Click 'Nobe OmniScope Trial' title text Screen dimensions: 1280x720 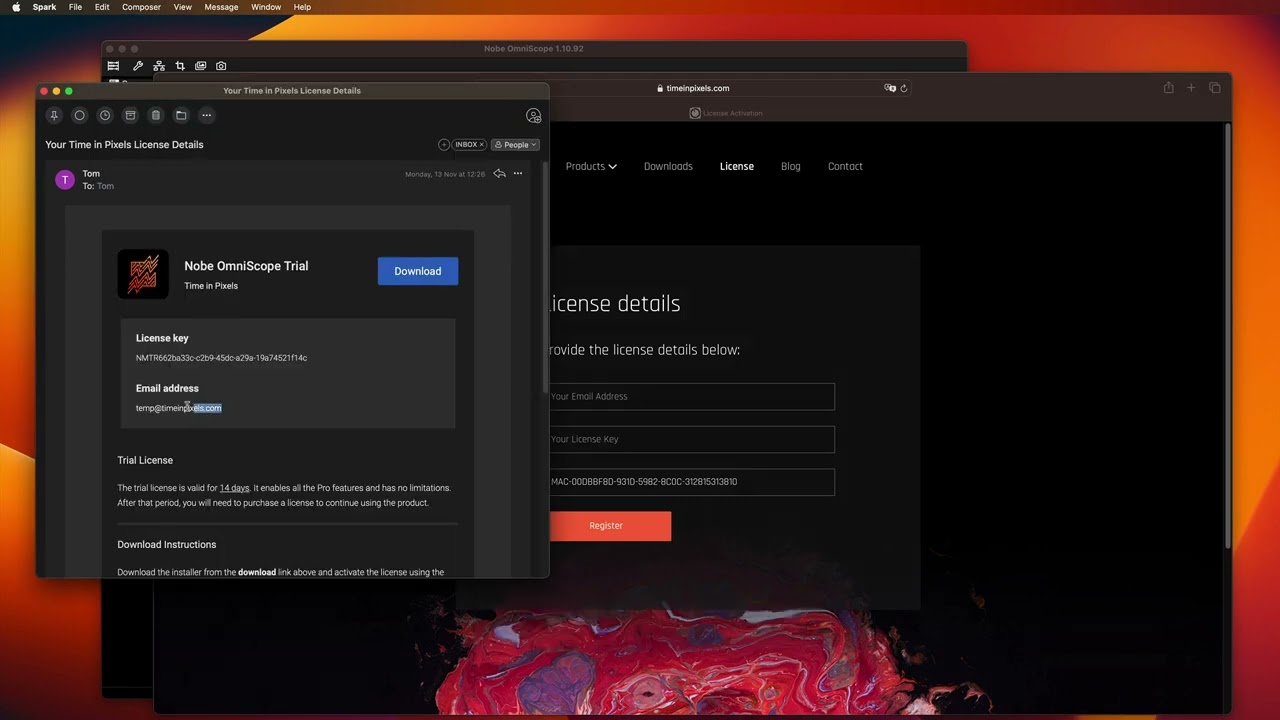click(x=246, y=266)
